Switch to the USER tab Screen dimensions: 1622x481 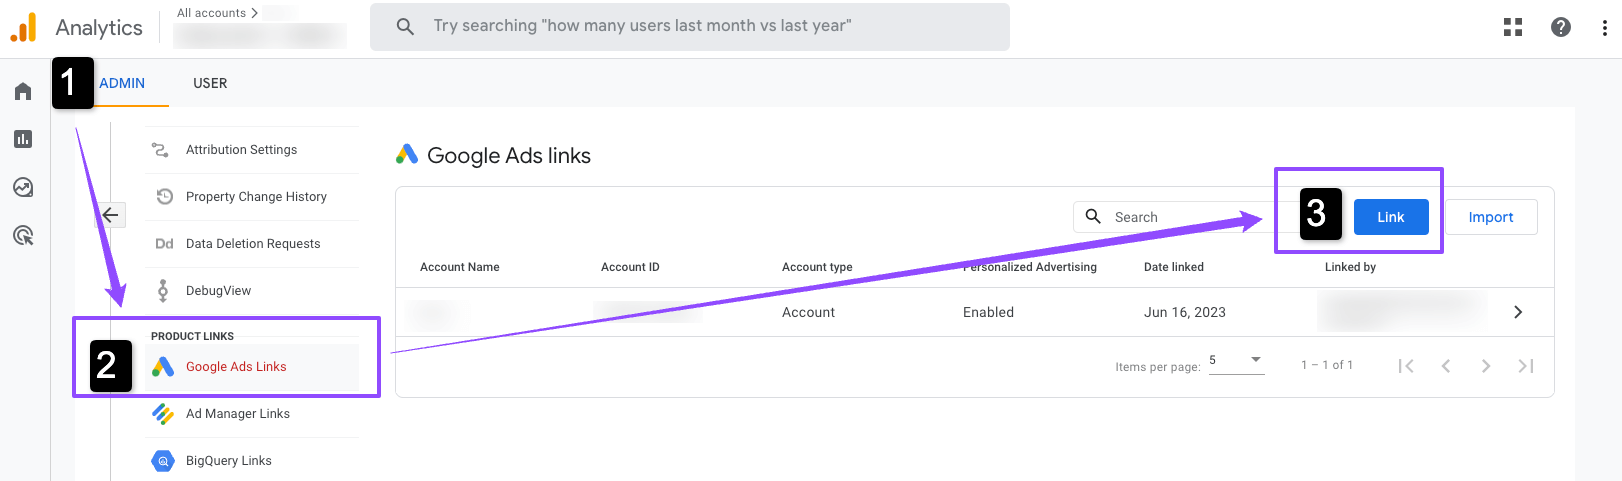point(210,83)
